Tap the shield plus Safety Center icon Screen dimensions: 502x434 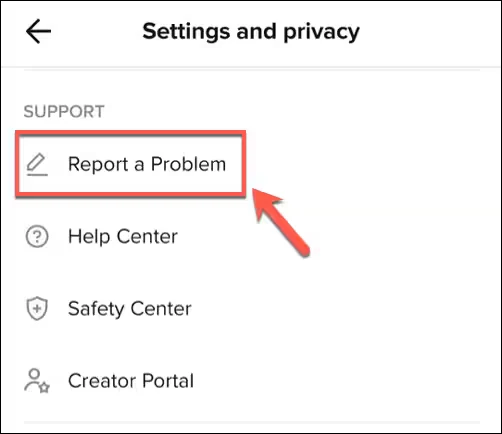point(37,308)
